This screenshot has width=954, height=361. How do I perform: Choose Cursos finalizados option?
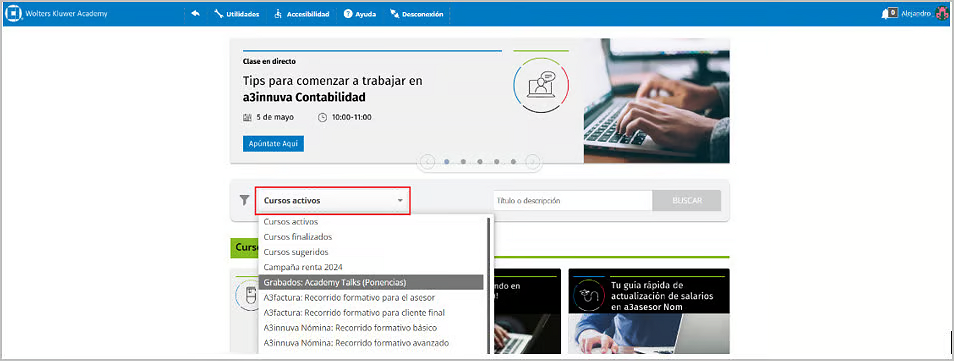(371, 237)
